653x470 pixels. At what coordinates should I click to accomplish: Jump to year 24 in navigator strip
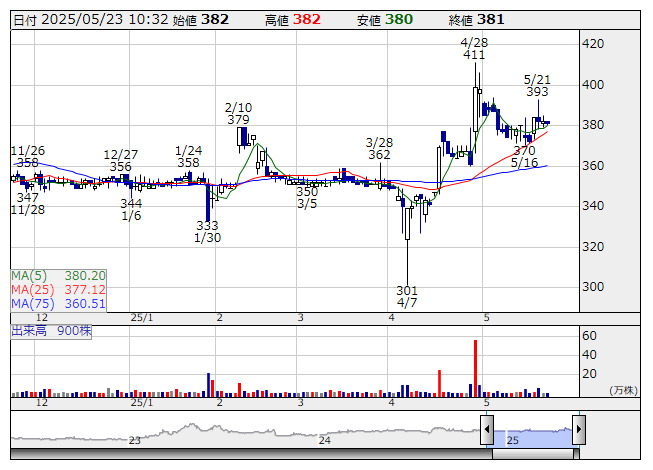point(324,440)
